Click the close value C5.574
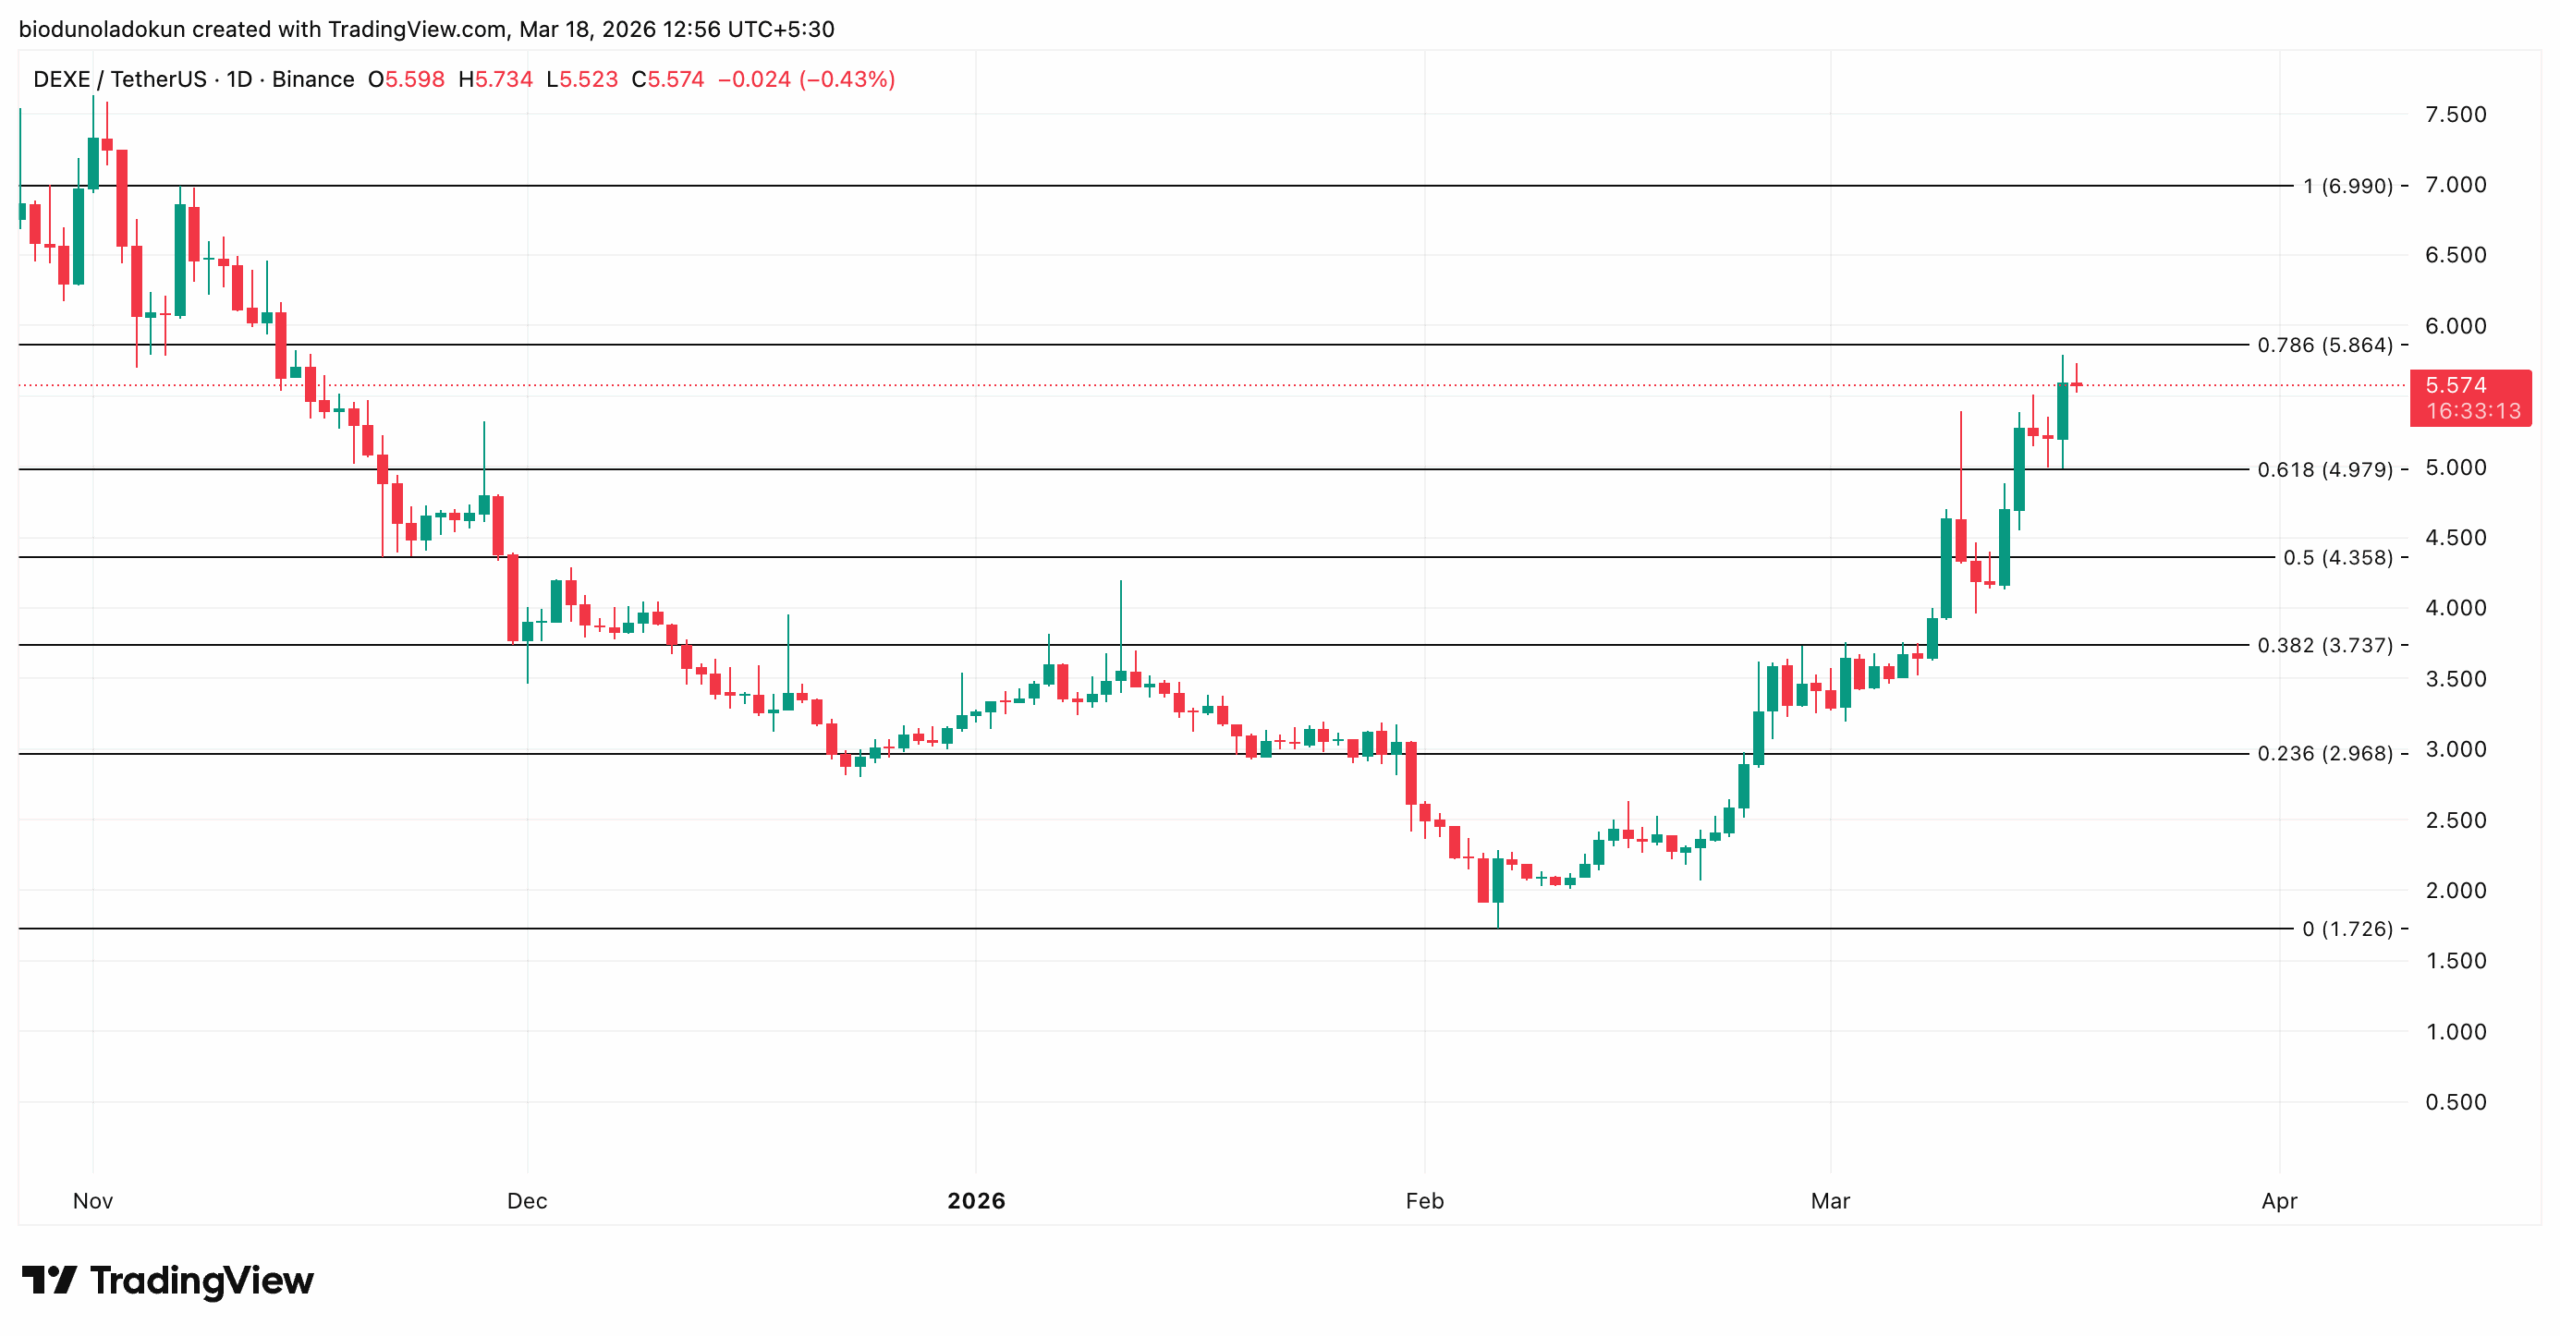 (x=668, y=79)
